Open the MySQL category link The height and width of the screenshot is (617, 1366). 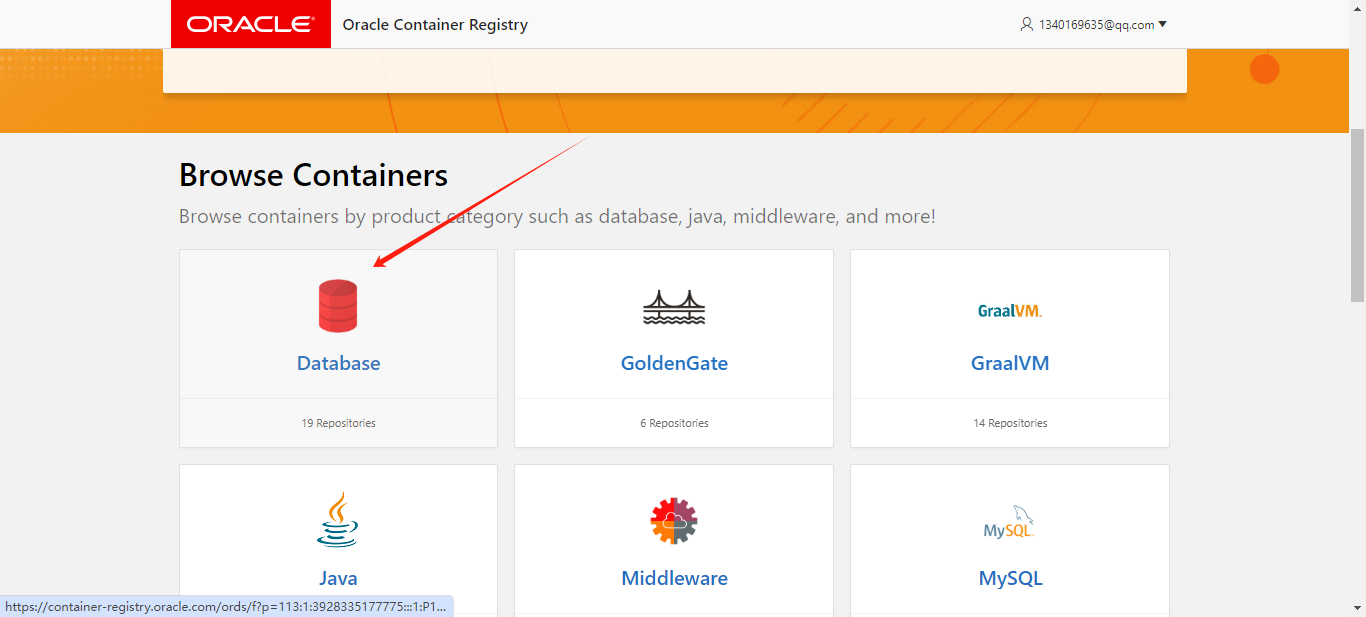coord(1010,578)
